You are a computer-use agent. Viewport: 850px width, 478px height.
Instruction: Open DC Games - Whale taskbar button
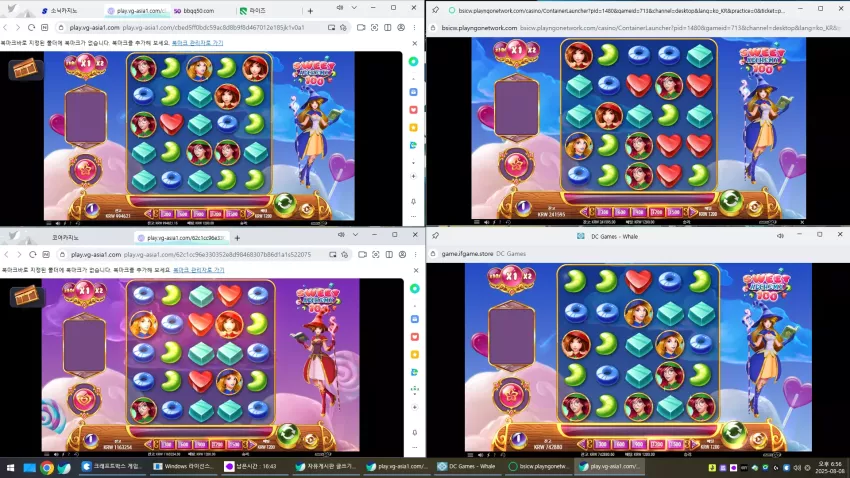pos(467,466)
